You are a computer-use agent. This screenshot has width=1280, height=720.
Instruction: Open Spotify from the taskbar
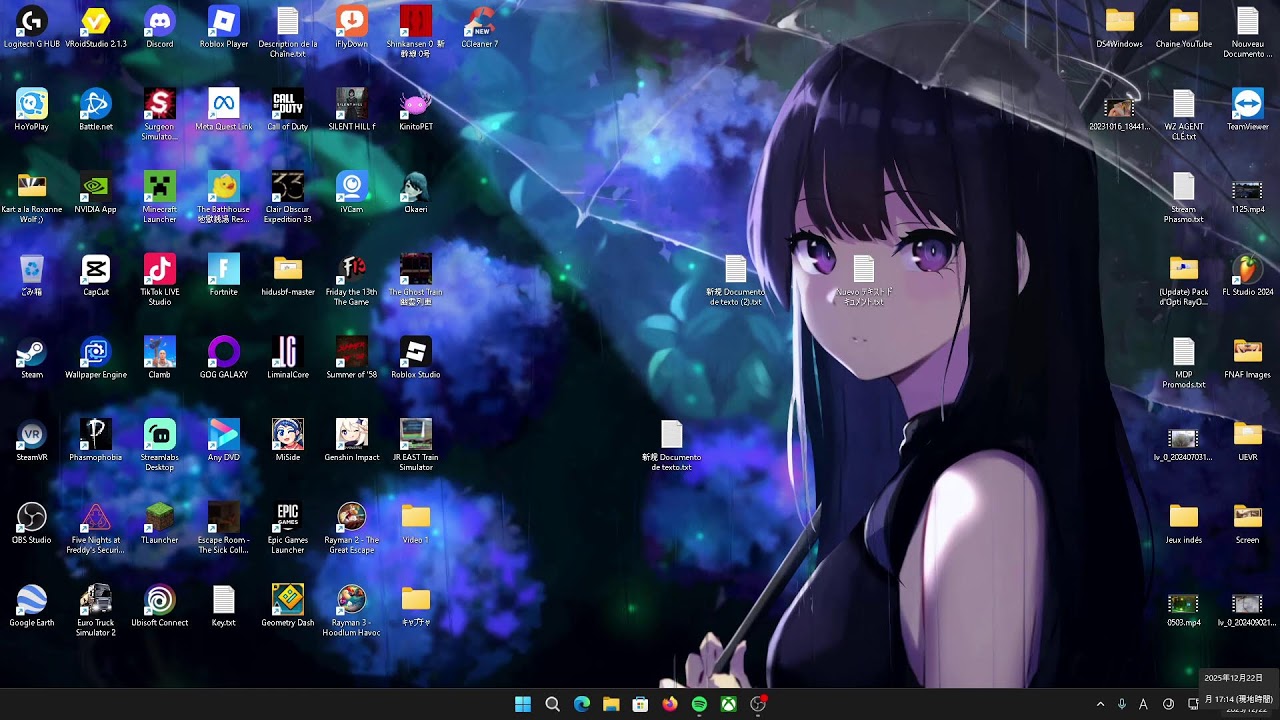pyautogui.click(x=699, y=704)
